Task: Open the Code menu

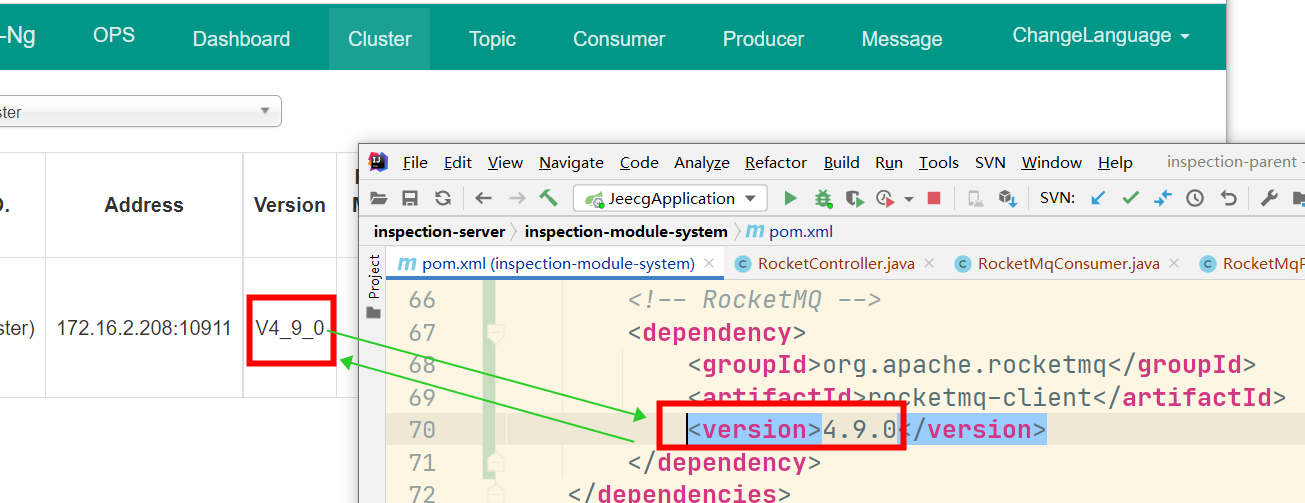Action: point(639,162)
